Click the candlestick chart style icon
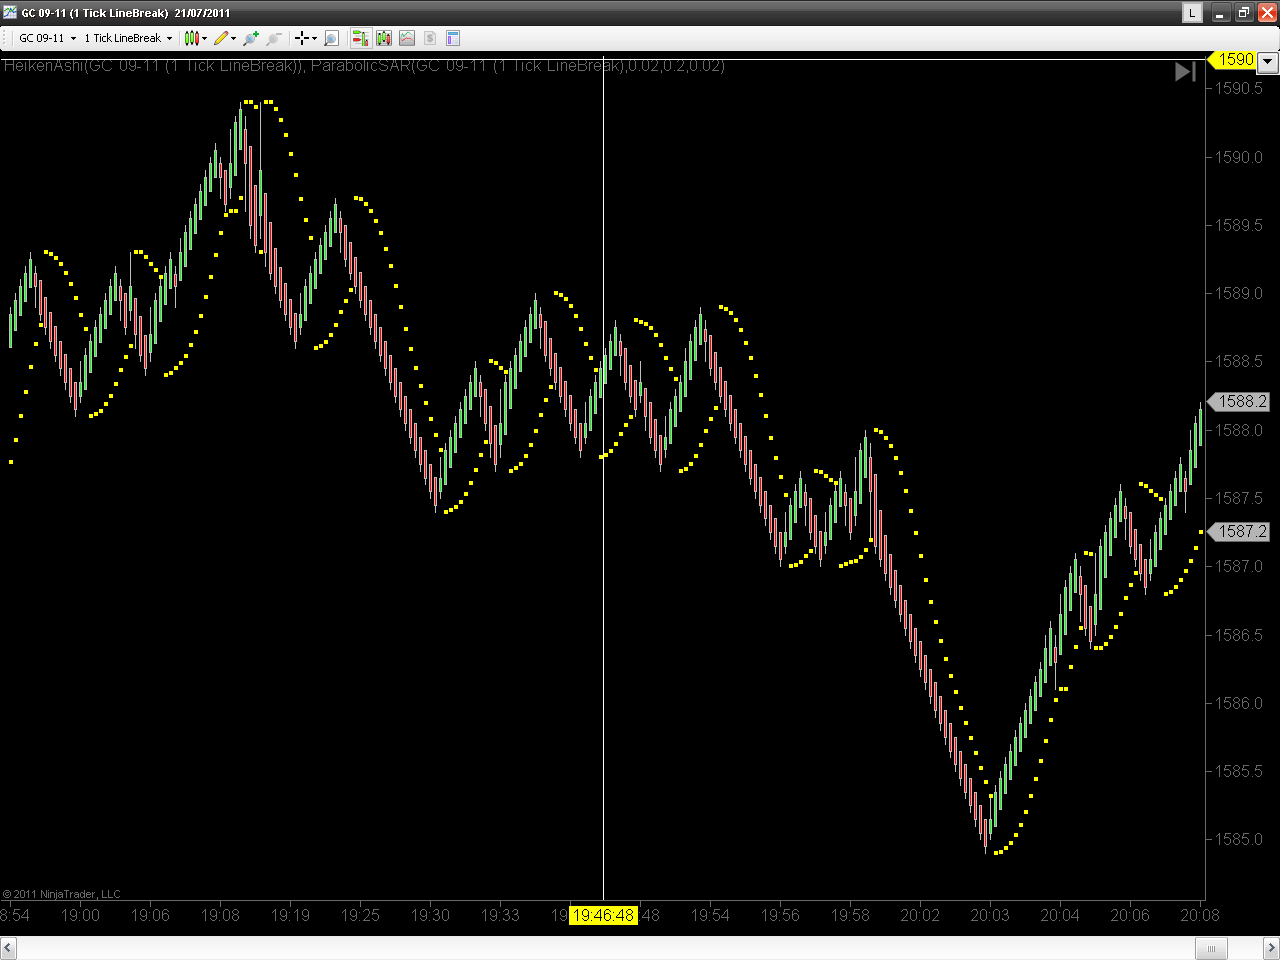The height and width of the screenshot is (960, 1280). [191, 38]
